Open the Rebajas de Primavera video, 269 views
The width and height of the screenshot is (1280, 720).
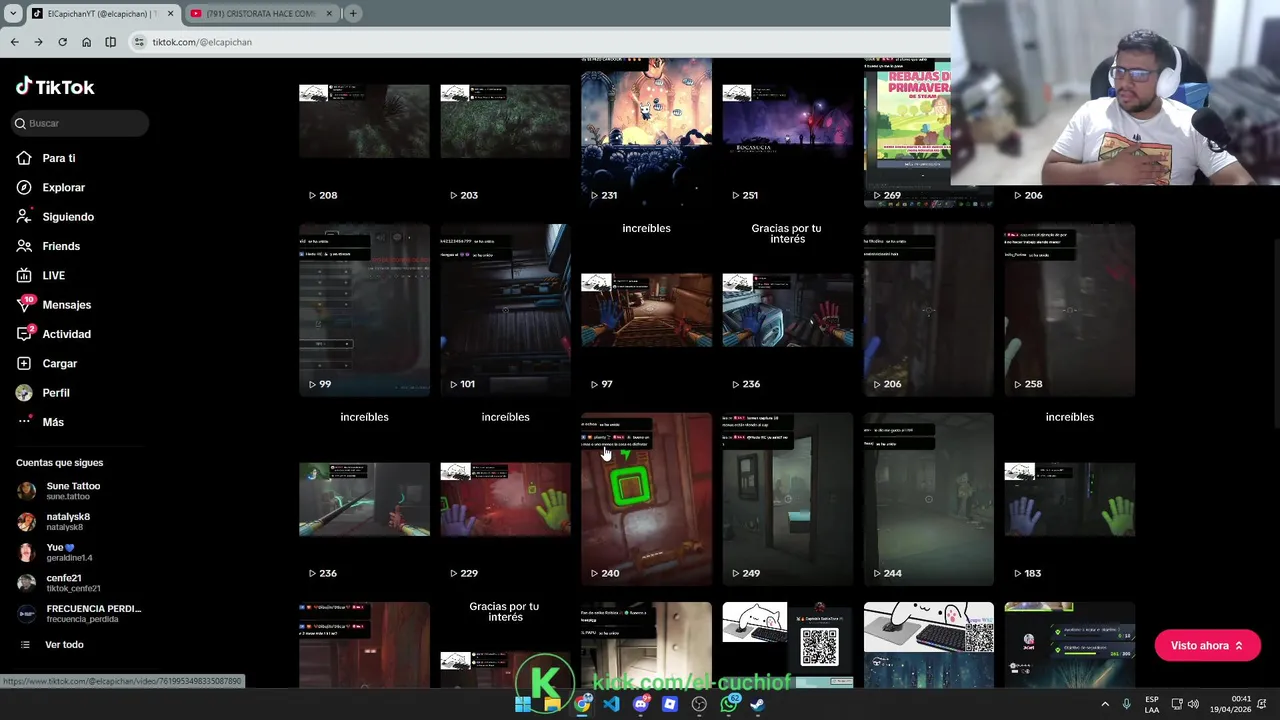tap(907, 132)
